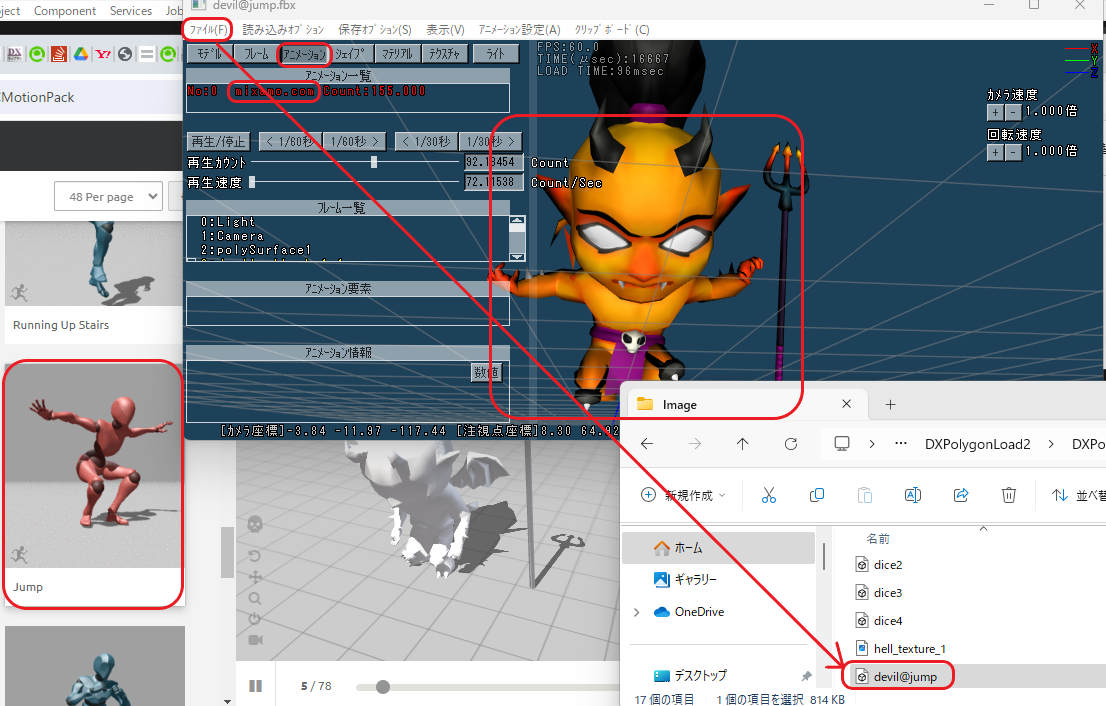The height and width of the screenshot is (706, 1106).
Task: Select ホーム in Explorer sidebar
Action: (718, 548)
